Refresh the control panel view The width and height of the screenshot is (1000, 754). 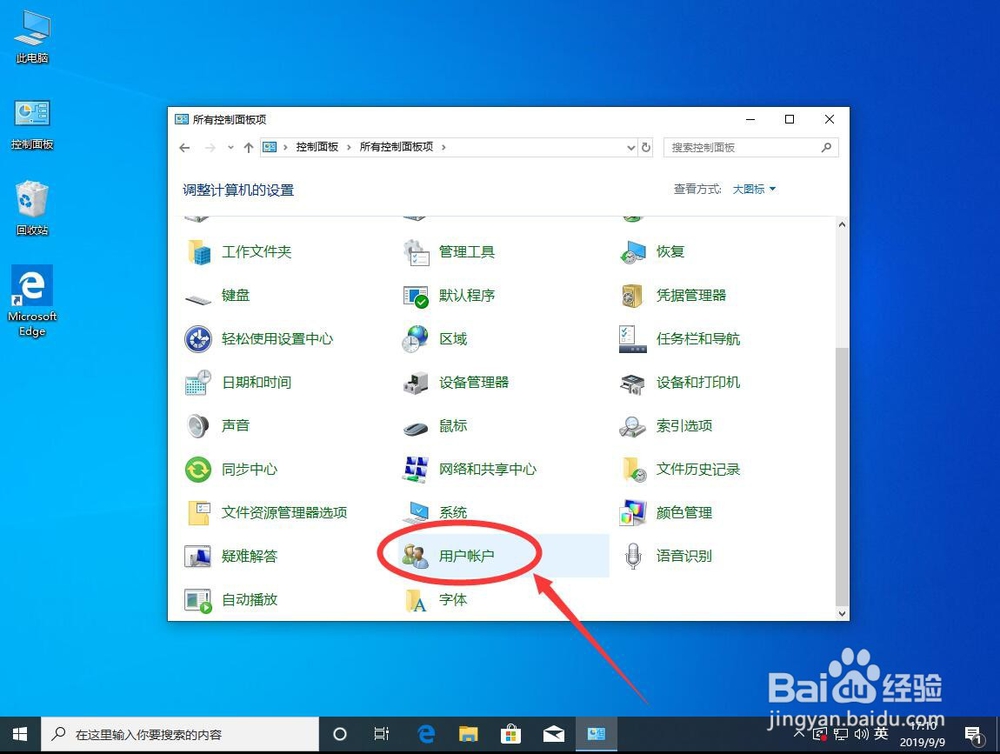(x=646, y=147)
